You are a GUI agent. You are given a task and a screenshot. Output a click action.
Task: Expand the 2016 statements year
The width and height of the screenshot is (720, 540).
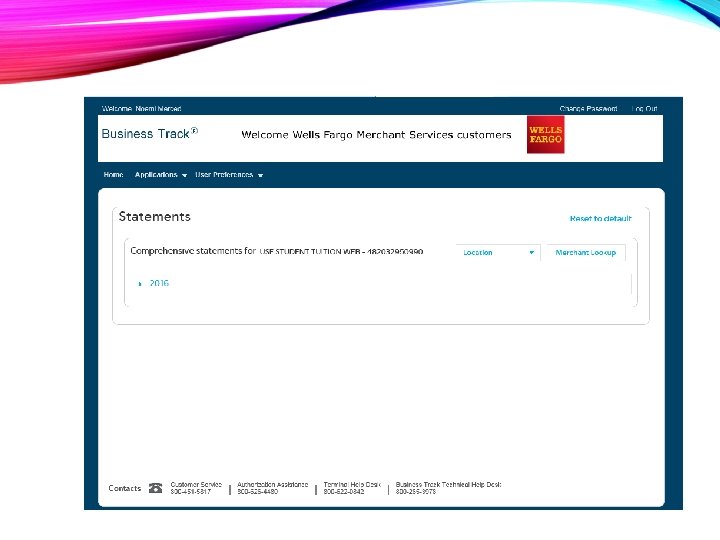point(140,284)
